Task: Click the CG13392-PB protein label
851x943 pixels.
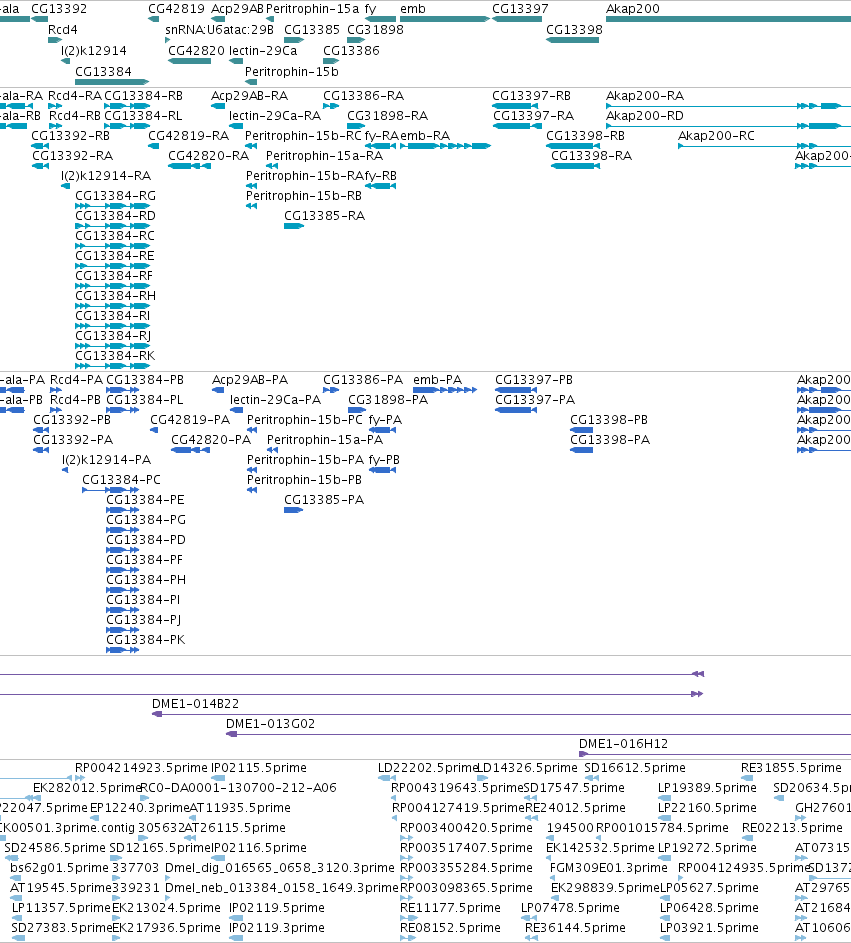Action: tap(72, 419)
